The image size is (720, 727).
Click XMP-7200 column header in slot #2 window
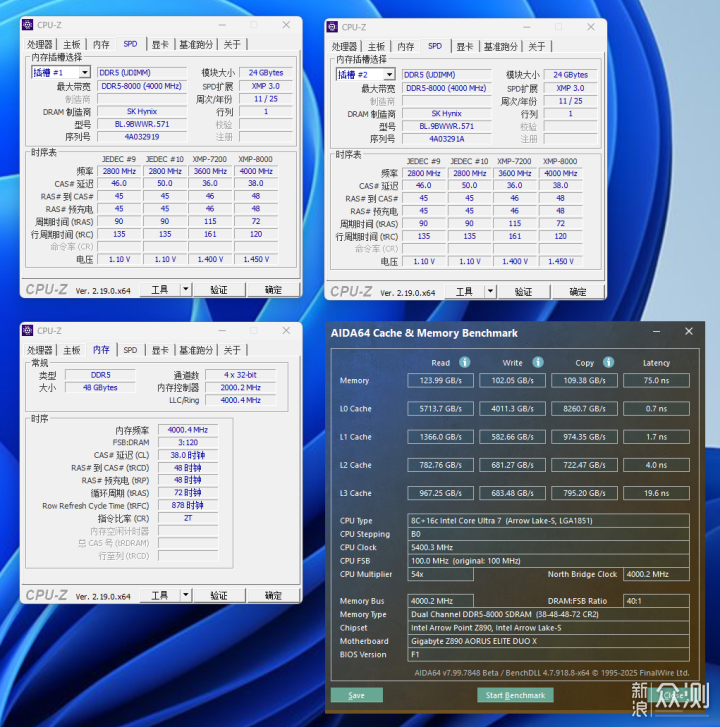[514, 161]
